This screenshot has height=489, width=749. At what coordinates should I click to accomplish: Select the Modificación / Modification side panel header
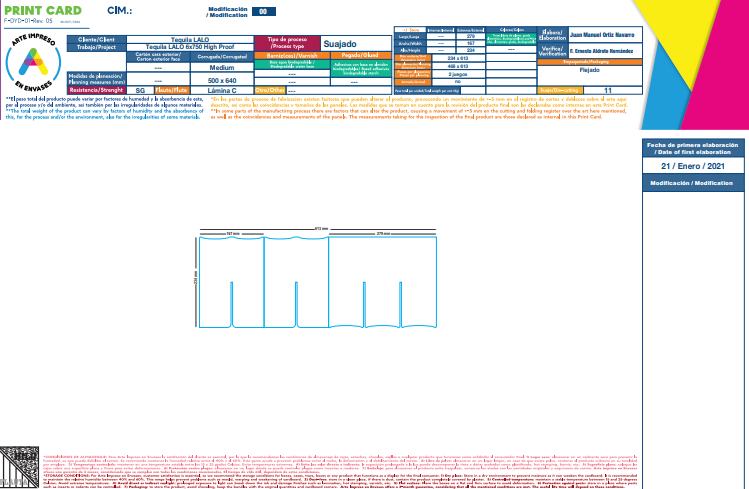692,183
